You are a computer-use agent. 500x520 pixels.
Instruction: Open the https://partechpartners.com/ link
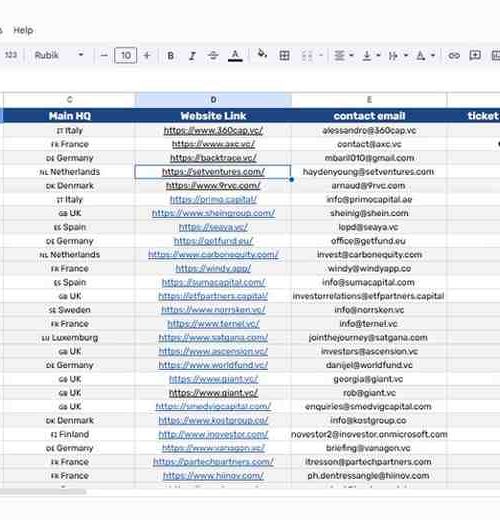point(213,462)
